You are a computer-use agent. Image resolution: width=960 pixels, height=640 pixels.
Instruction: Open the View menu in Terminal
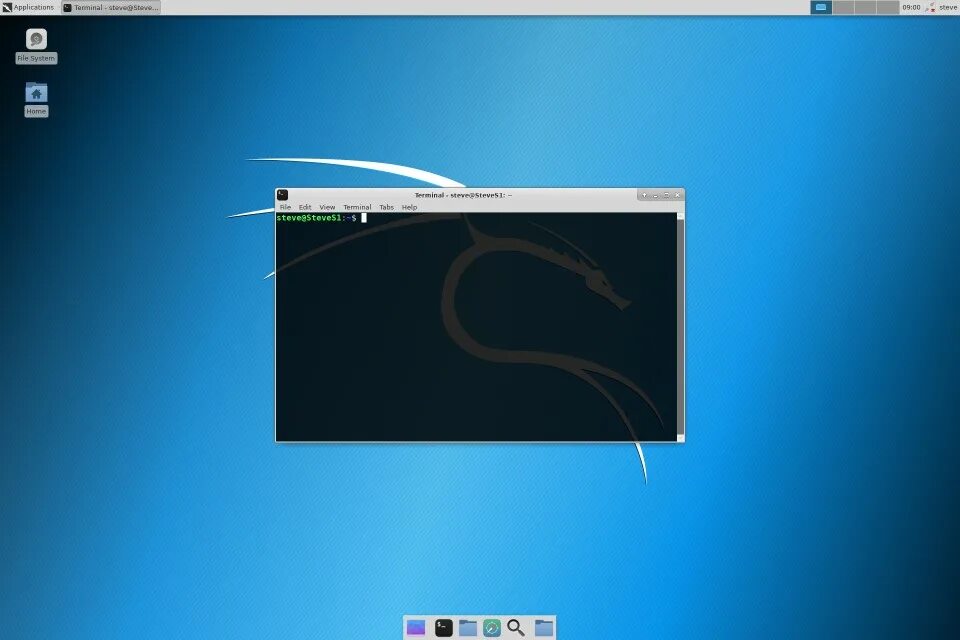coord(327,208)
